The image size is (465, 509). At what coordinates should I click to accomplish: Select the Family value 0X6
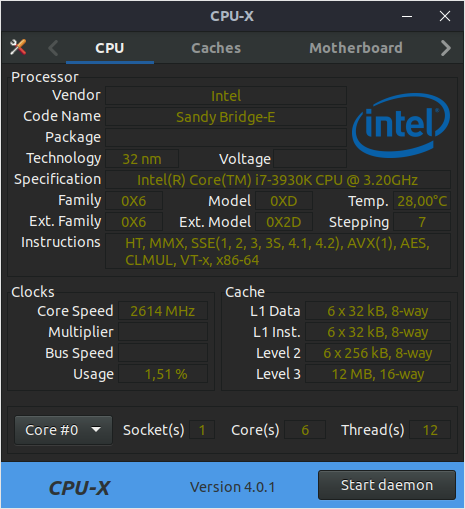click(x=134, y=201)
